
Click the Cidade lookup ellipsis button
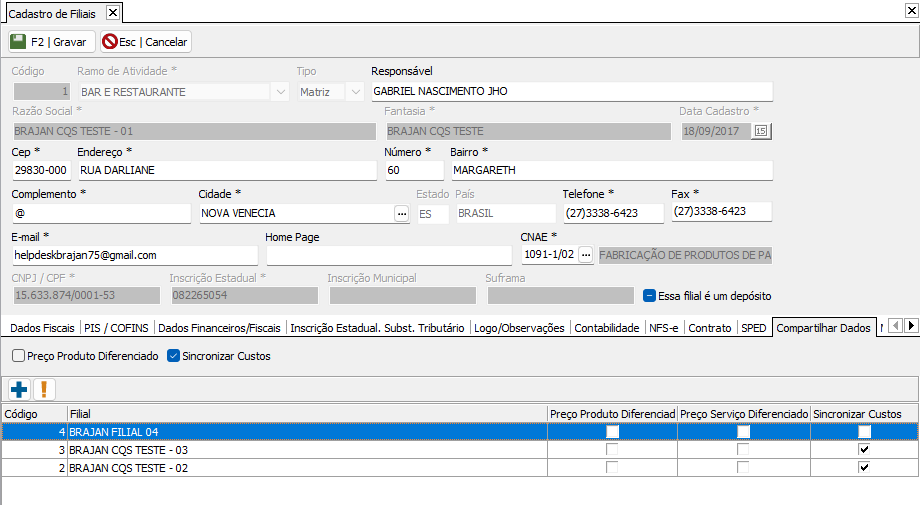click(x=401, y=213)
